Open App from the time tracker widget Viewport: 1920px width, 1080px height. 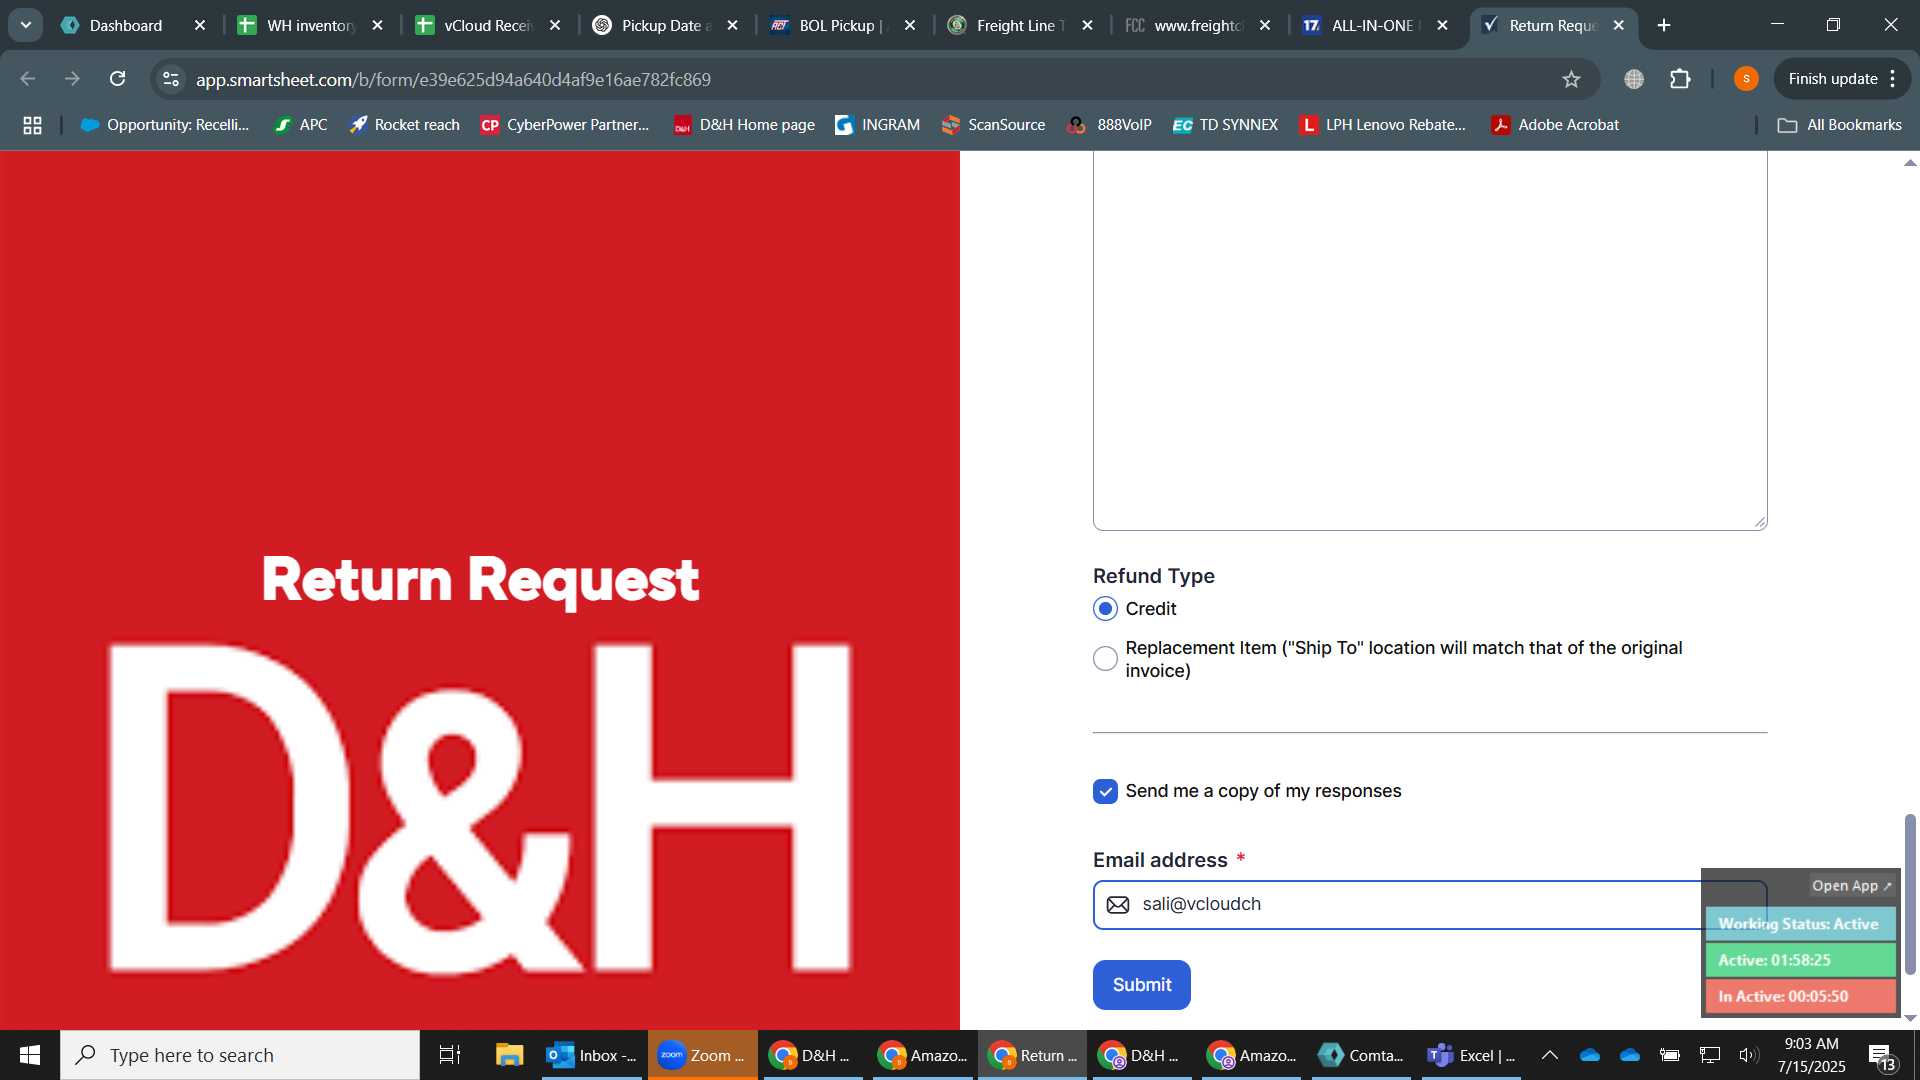(x=1851, y=886)
